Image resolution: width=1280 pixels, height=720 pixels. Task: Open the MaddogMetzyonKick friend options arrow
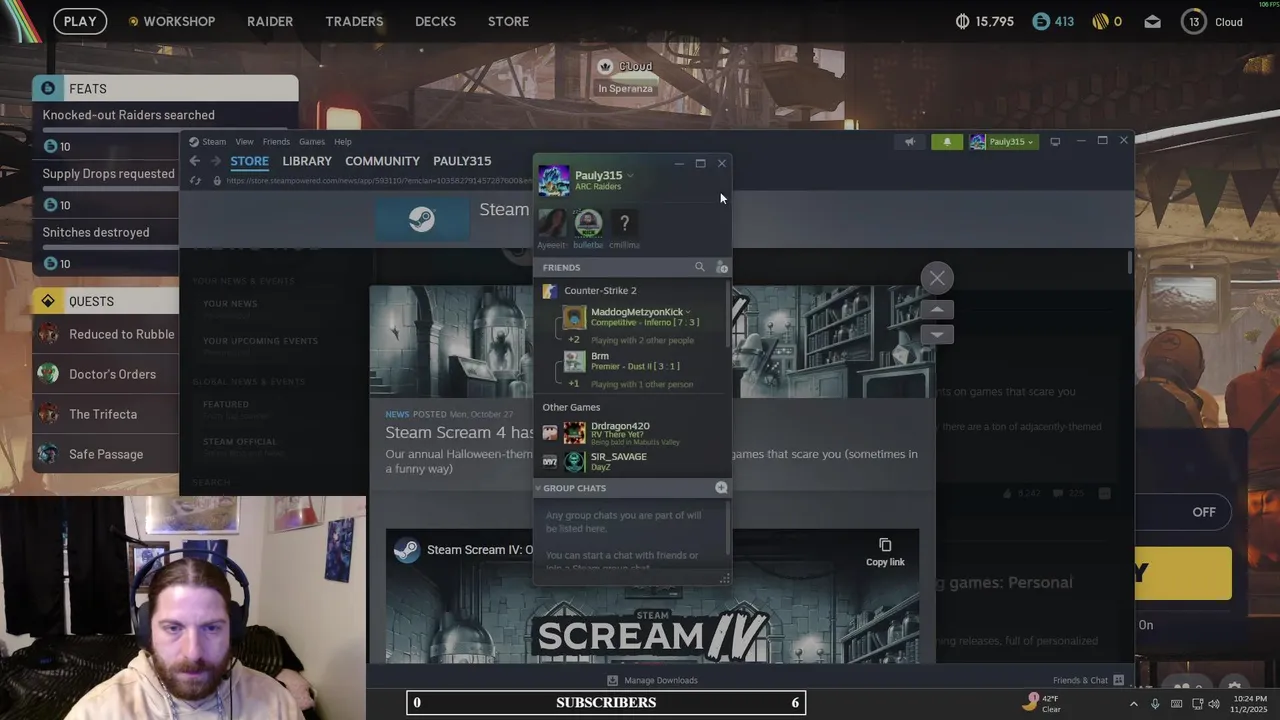[688, 312]
